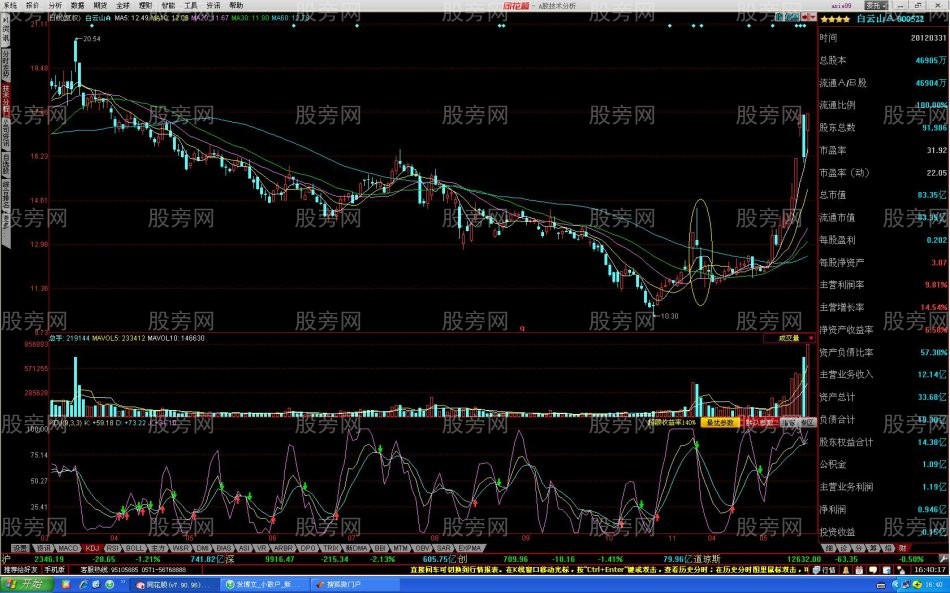Click the wrench settings icon
Viewport: 950px width, 593px height.
click(943, 559)
